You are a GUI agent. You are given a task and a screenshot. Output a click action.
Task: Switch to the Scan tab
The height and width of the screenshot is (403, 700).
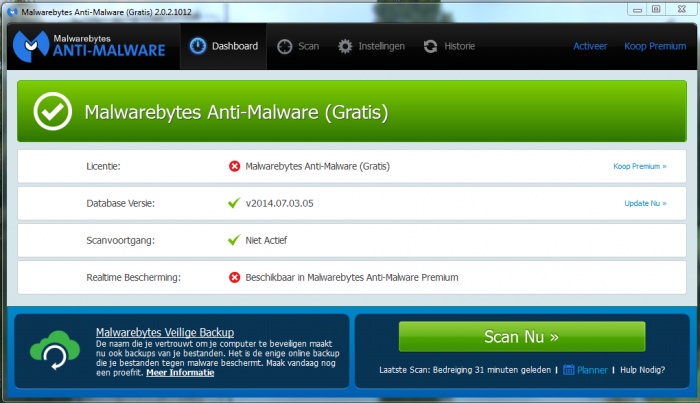click(298, 46)
